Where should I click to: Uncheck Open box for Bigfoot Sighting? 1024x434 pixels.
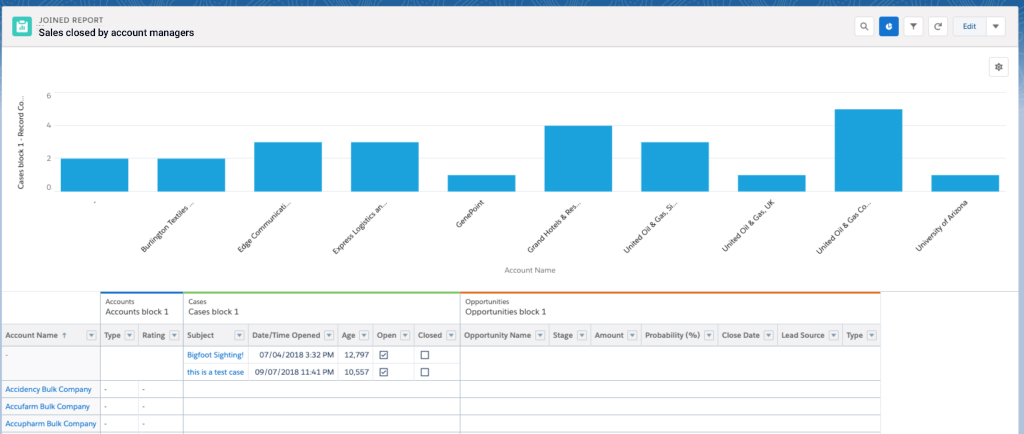click(384, 355)
